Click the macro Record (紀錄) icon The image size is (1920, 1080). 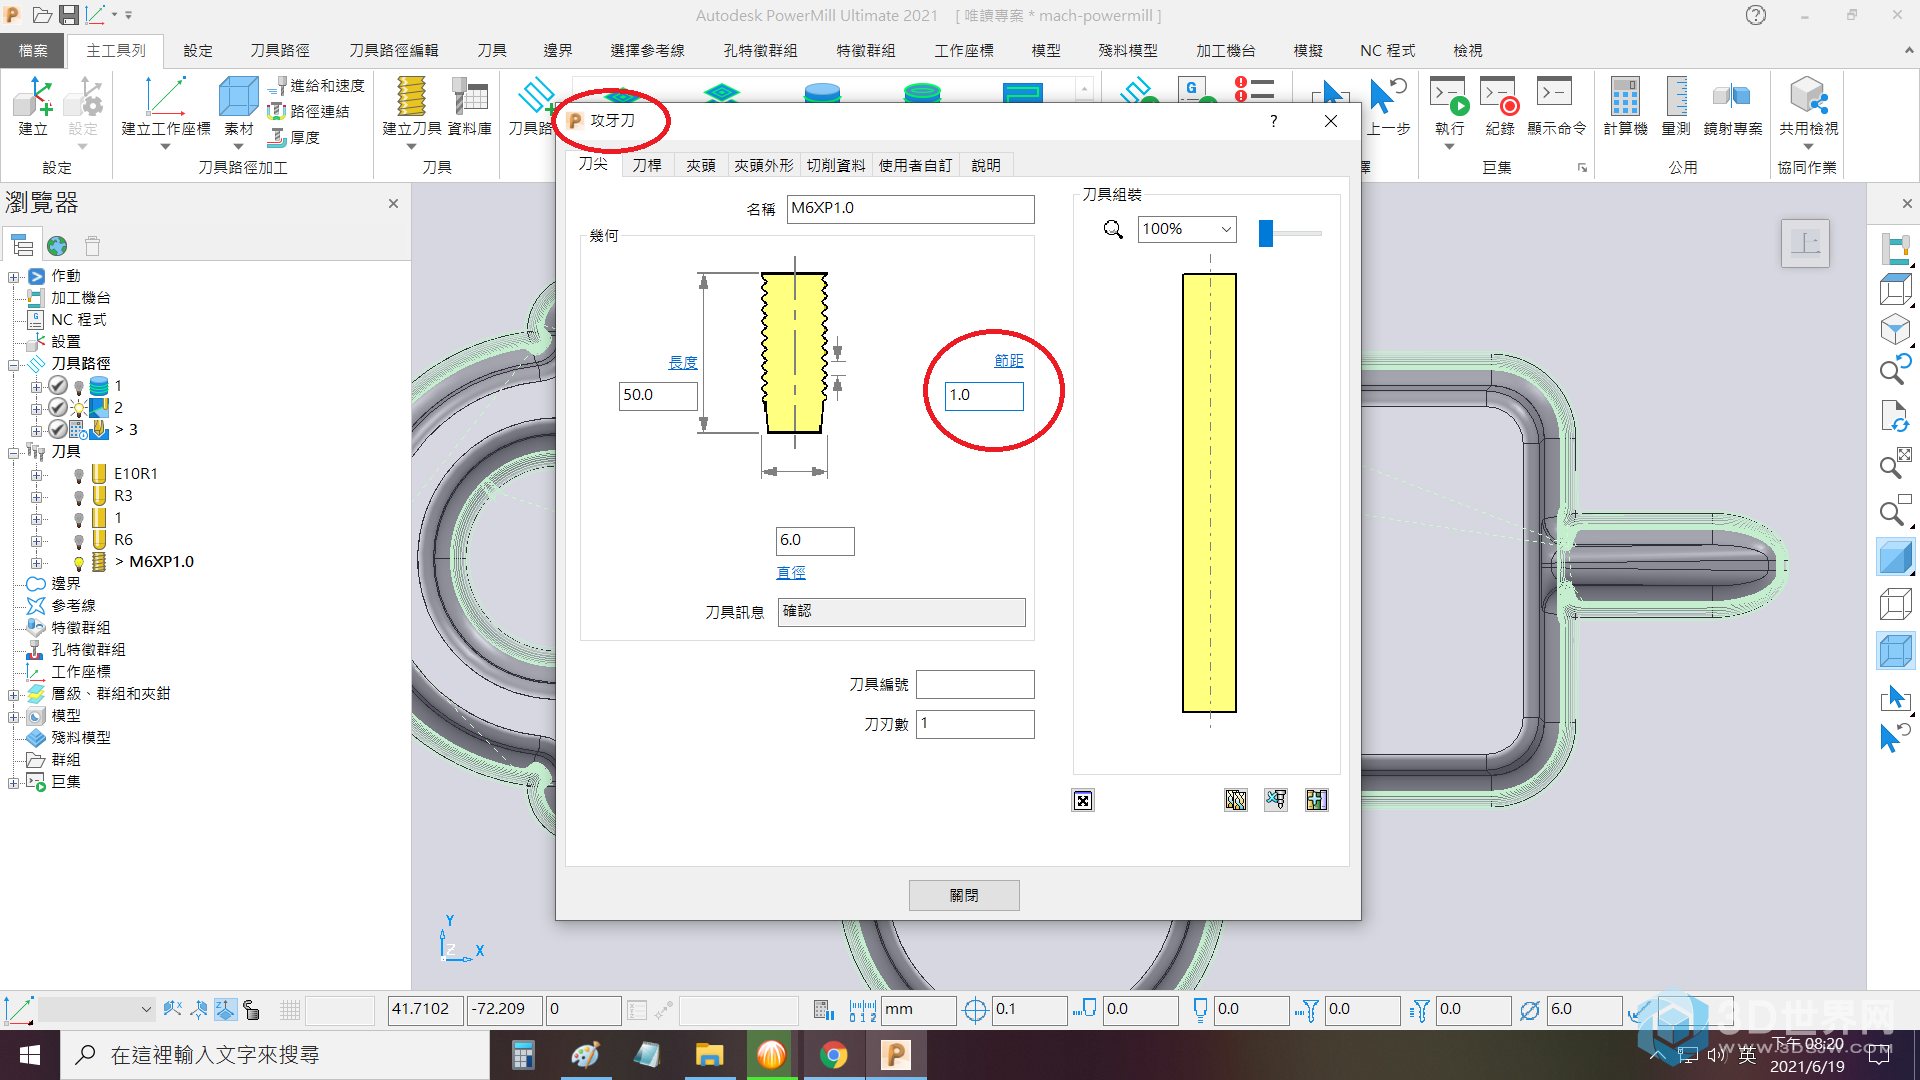tap(1499, 95)
